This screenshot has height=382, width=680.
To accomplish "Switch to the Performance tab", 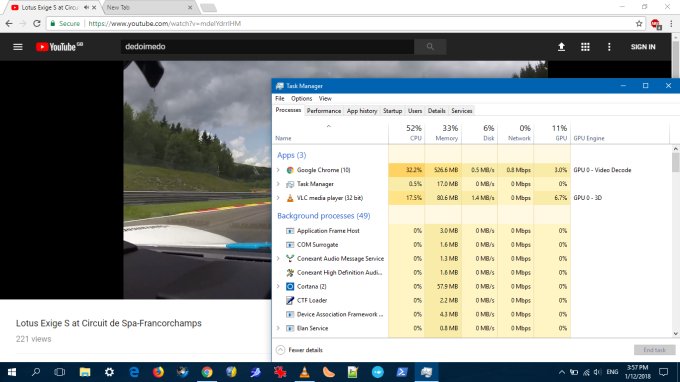I will tap(324, 111).
